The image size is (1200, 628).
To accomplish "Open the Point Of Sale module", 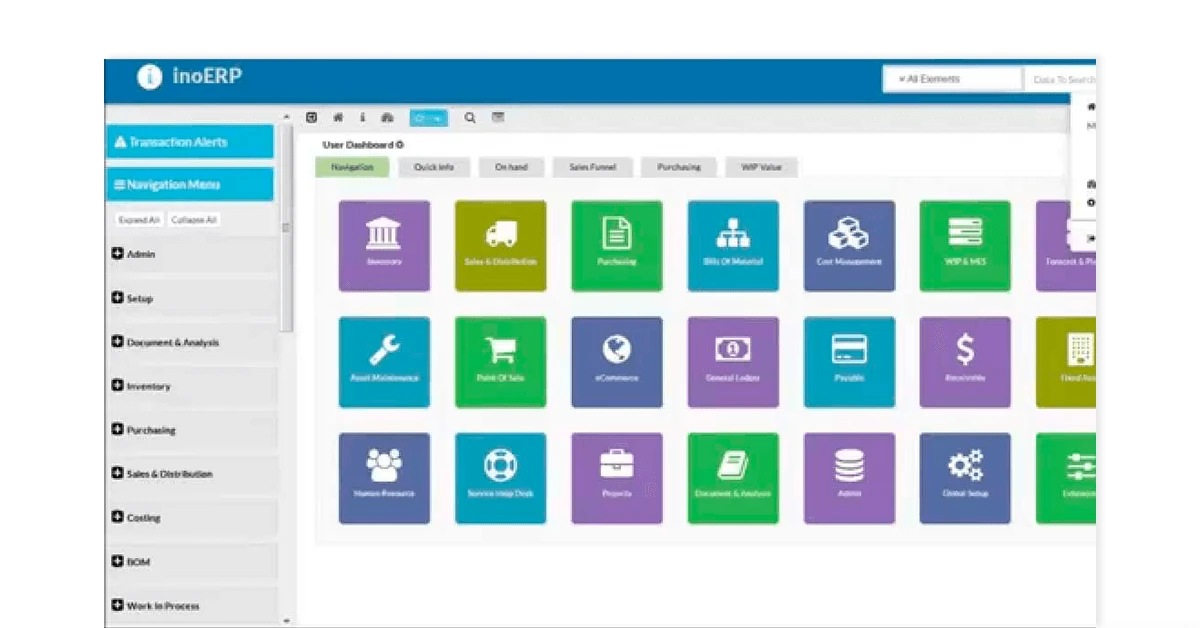I will 500,362.
